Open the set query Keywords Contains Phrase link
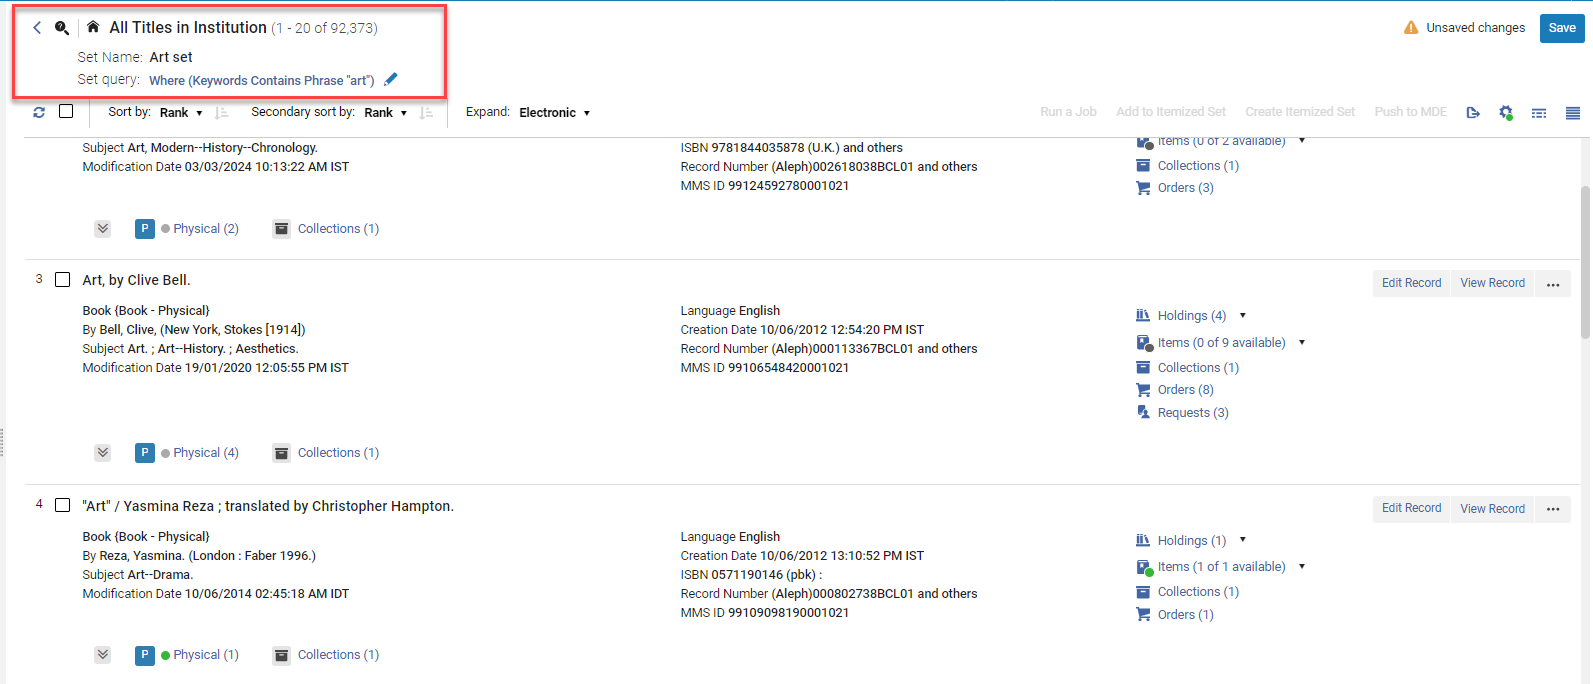The width and height of the screenshot is (1593, 684). coord(262,80)
